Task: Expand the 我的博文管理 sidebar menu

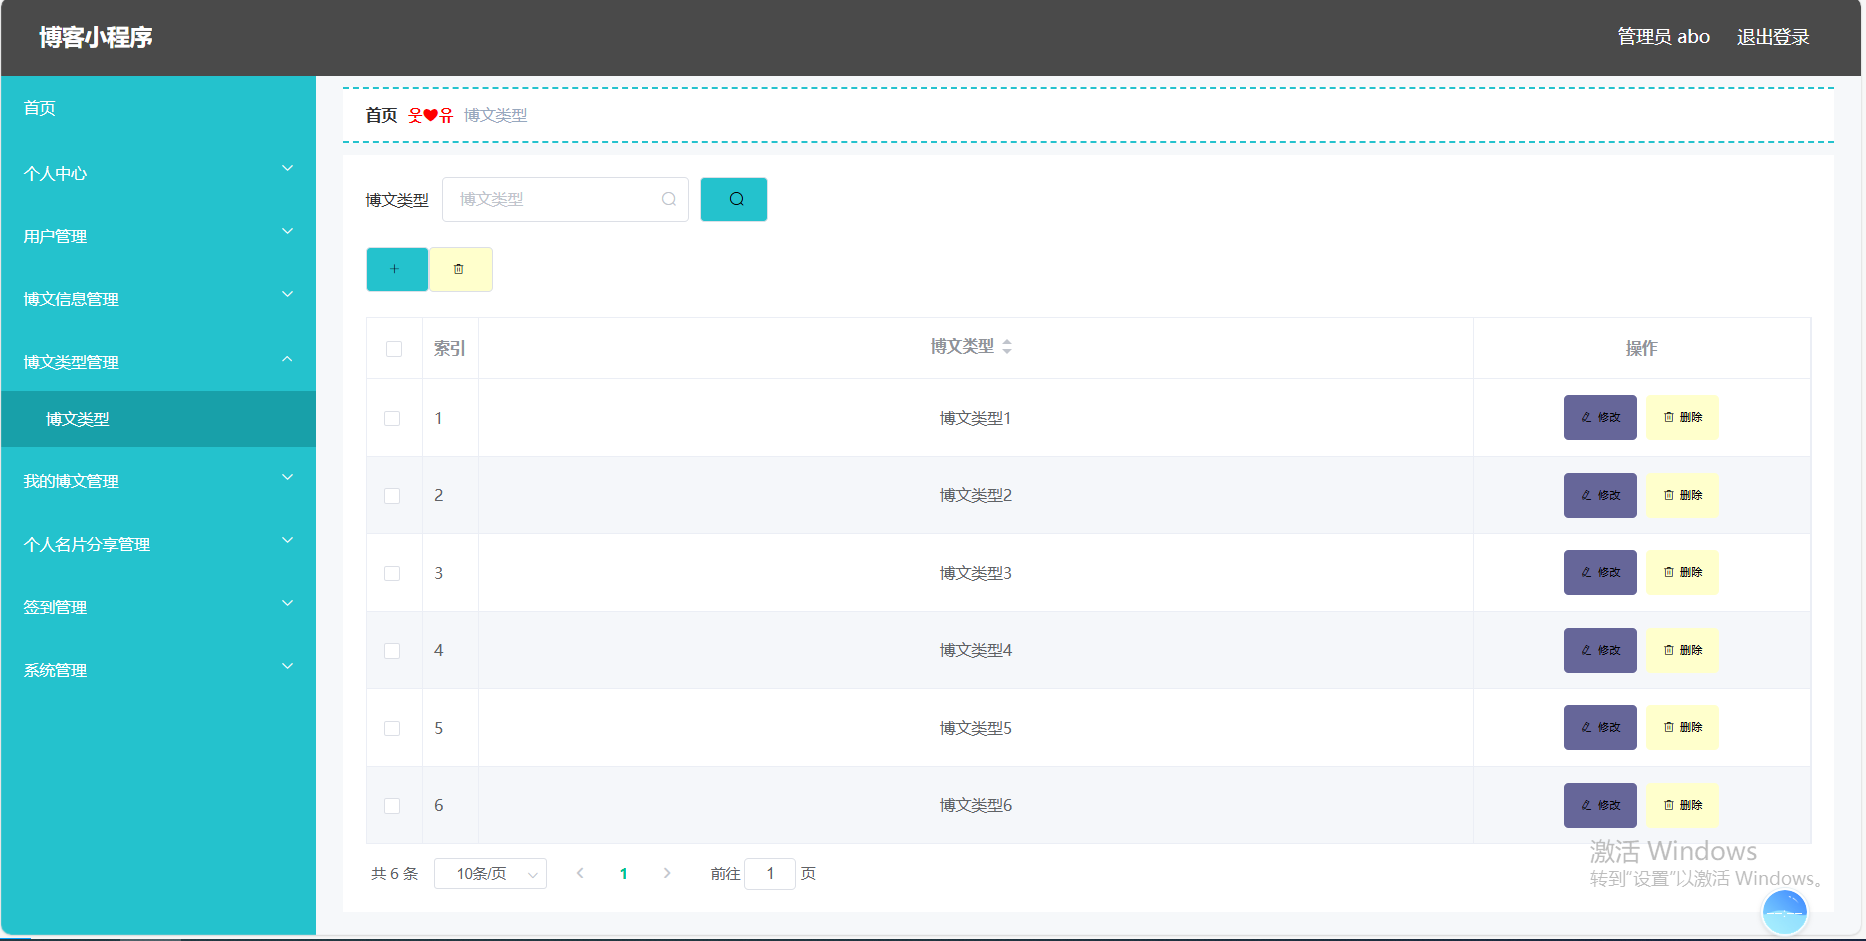Action: 158,481
